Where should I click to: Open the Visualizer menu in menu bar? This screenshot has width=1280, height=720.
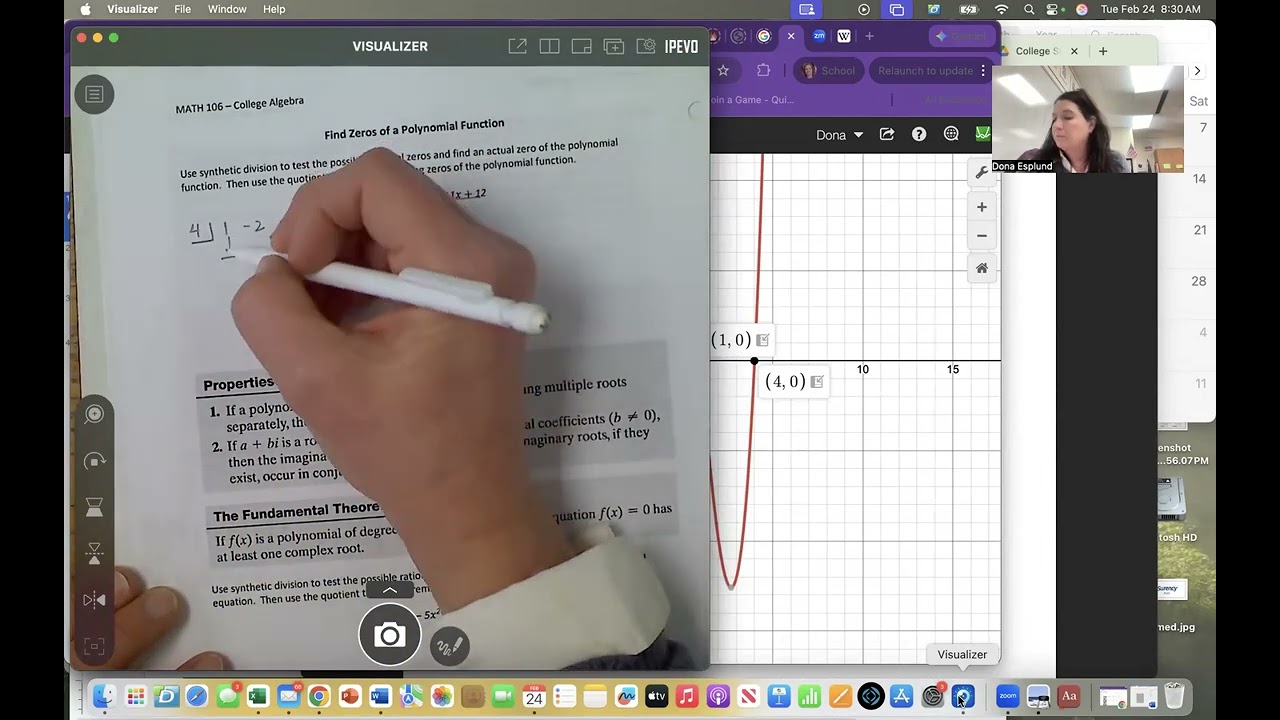point(132,9)
